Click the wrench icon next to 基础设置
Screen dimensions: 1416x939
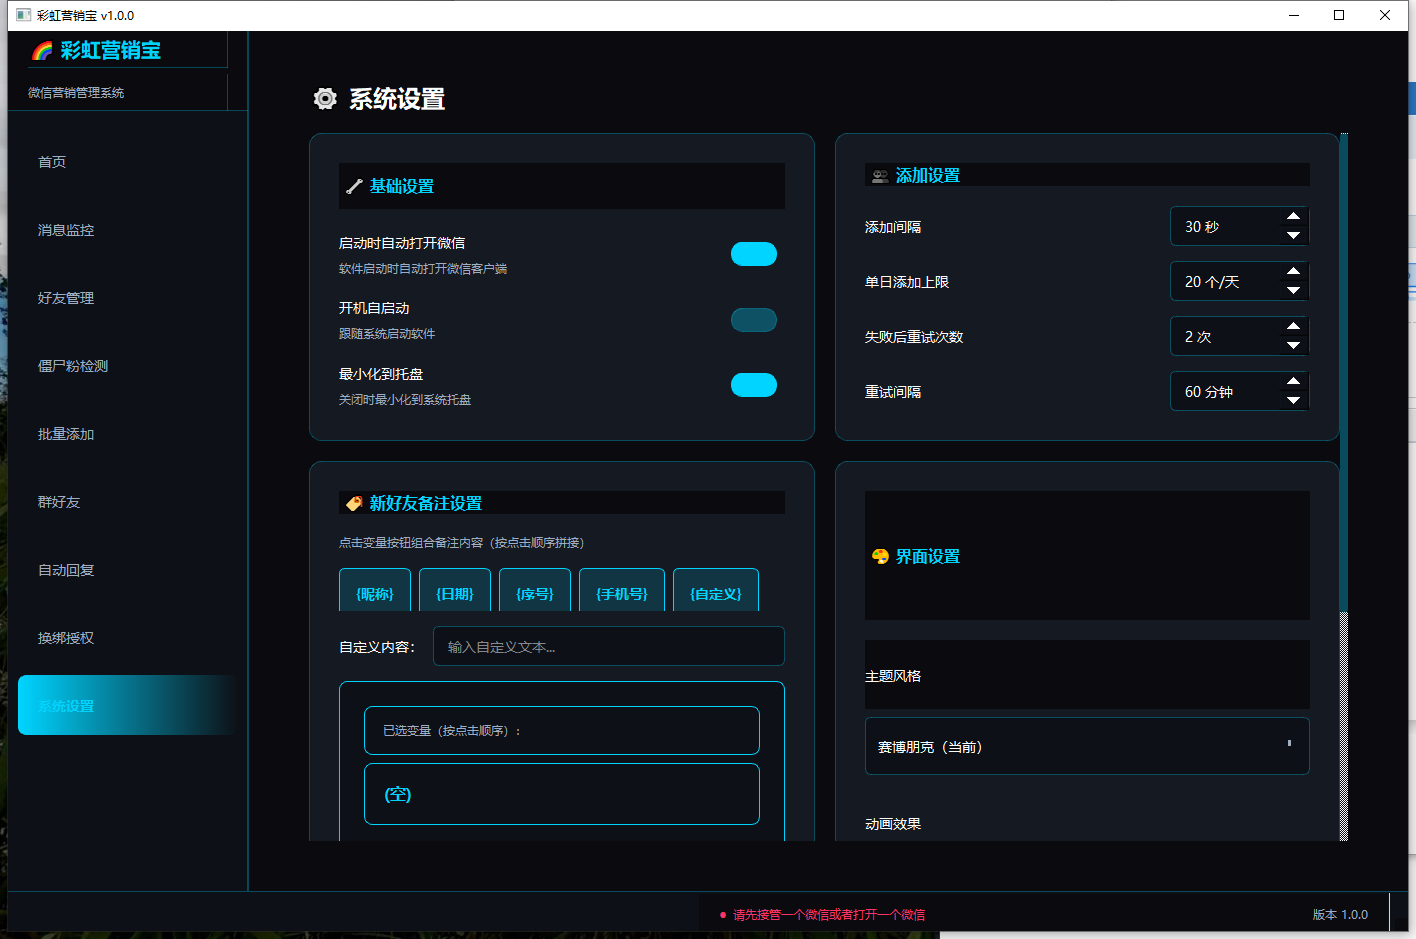(x=354, y=186)
